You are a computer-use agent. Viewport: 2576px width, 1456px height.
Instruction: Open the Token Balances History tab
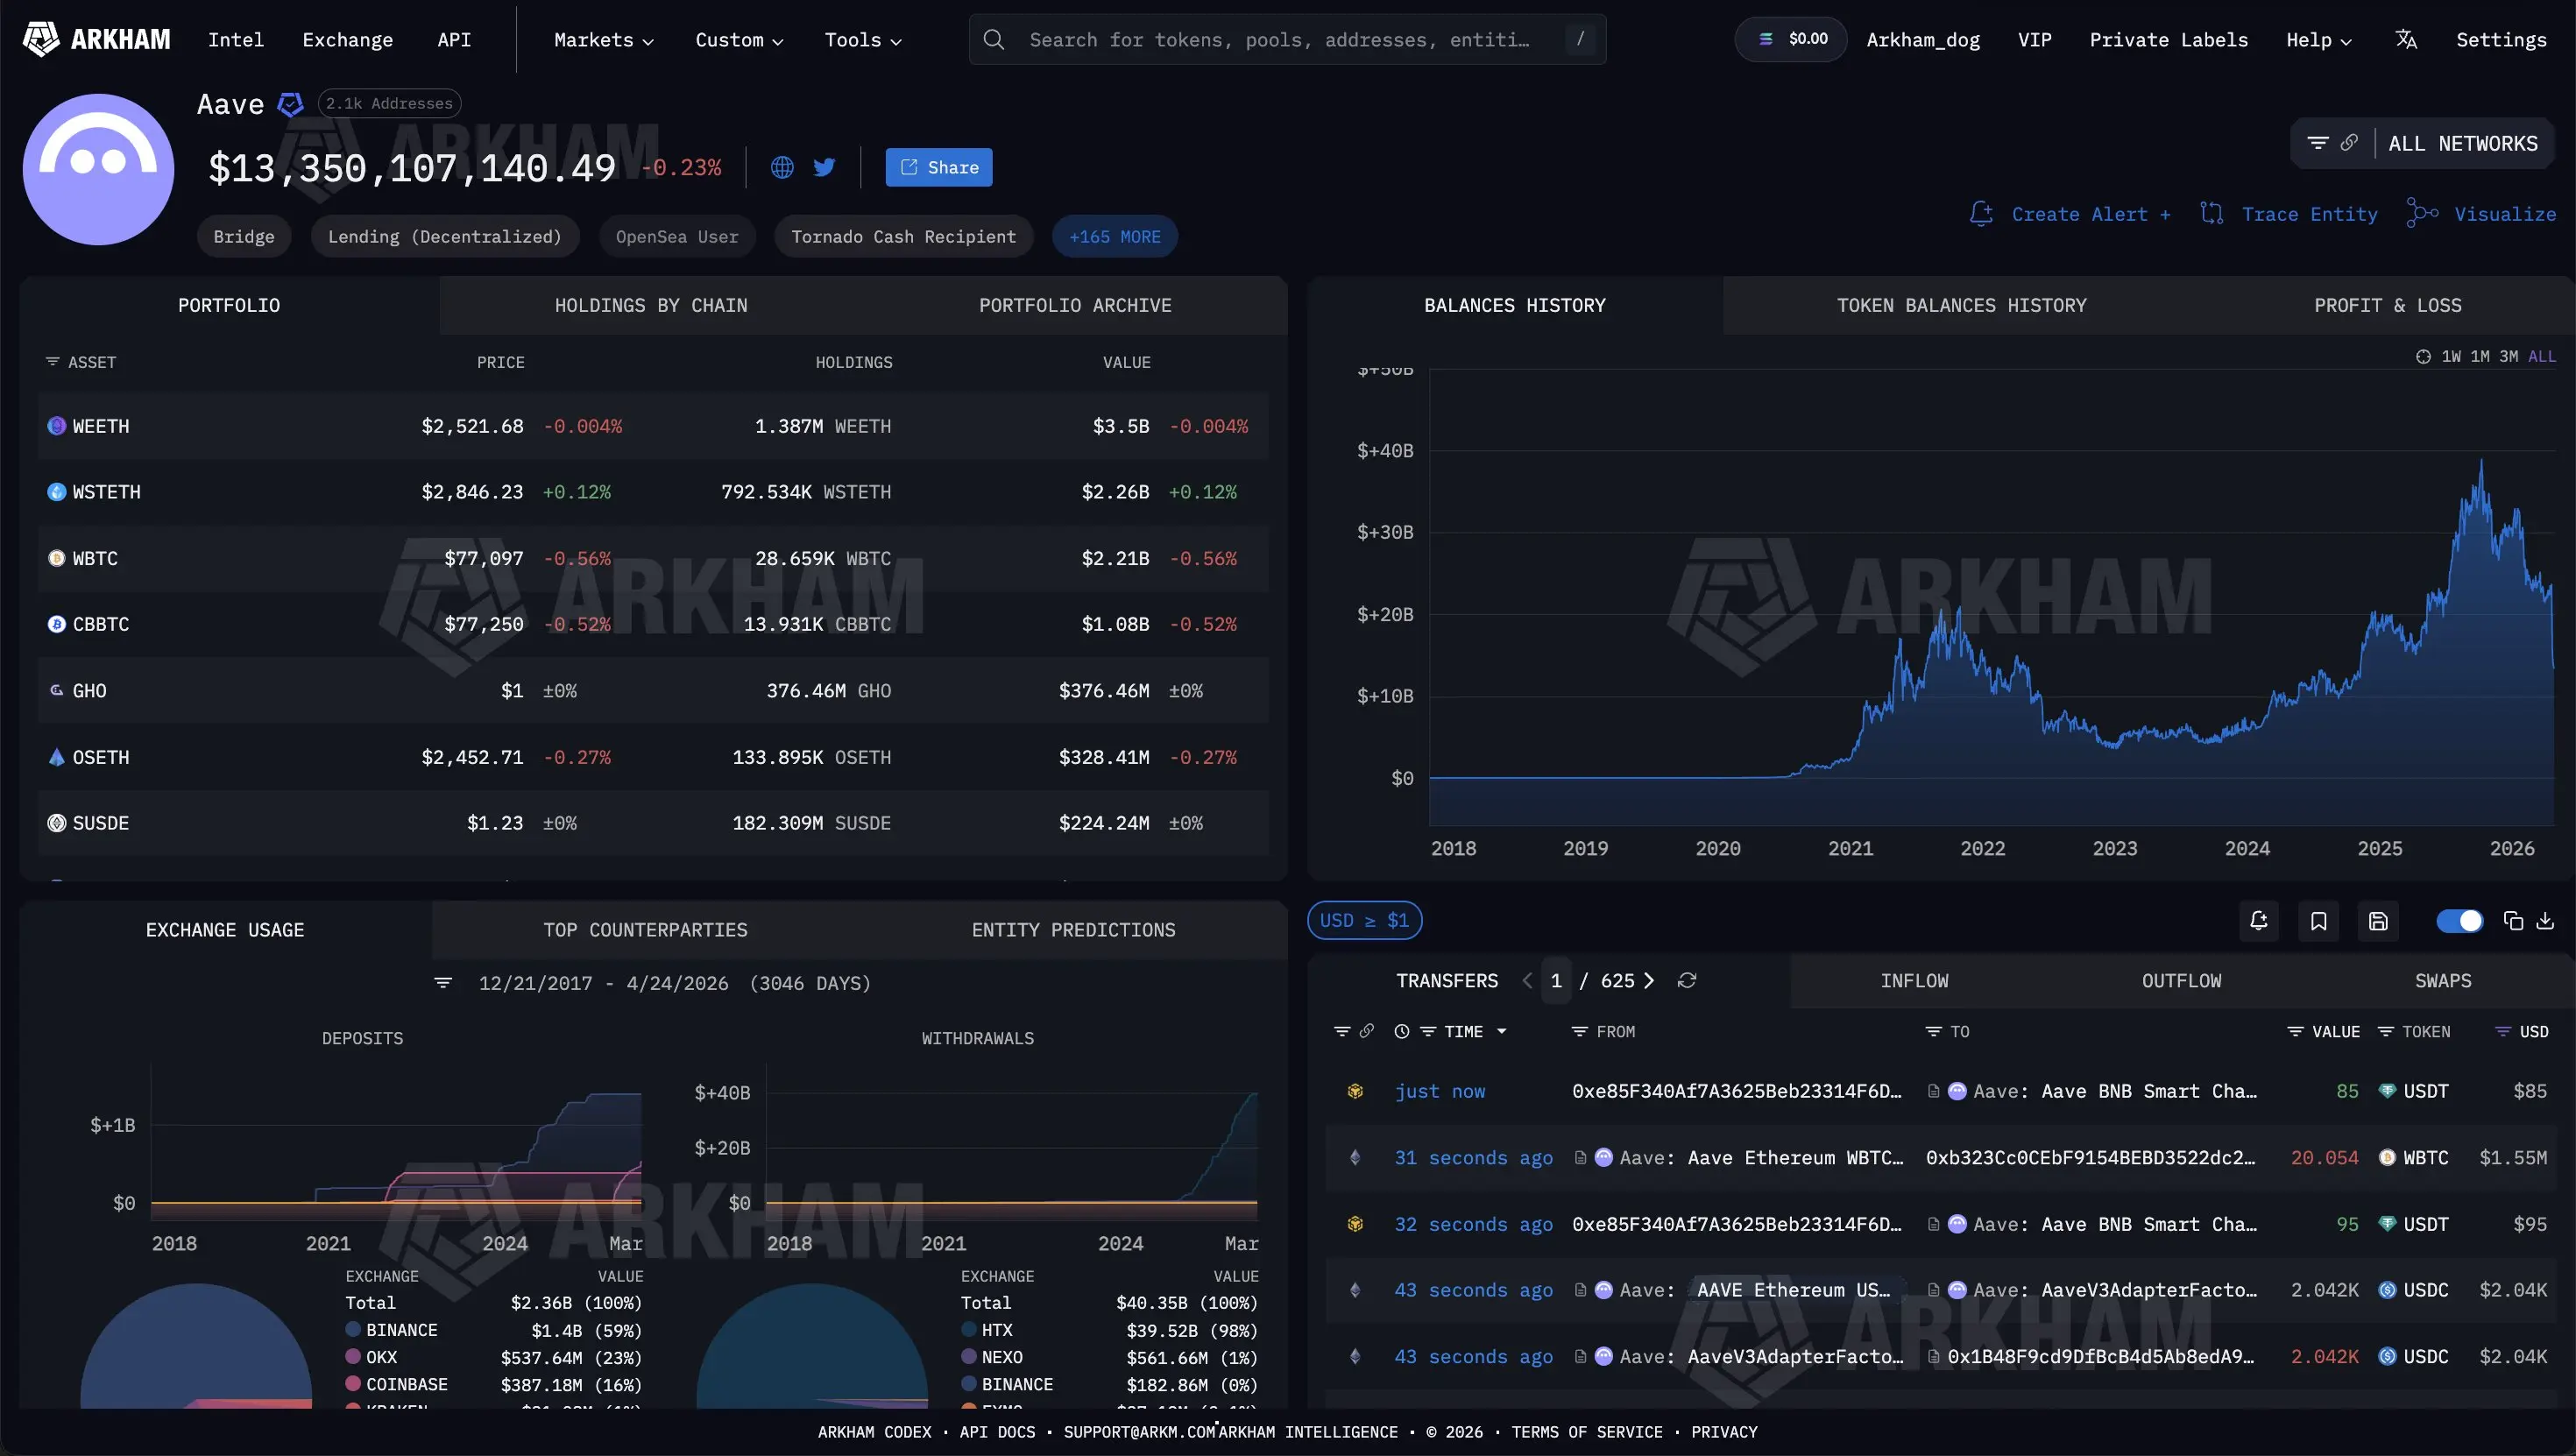click(x=1961, y=305)
